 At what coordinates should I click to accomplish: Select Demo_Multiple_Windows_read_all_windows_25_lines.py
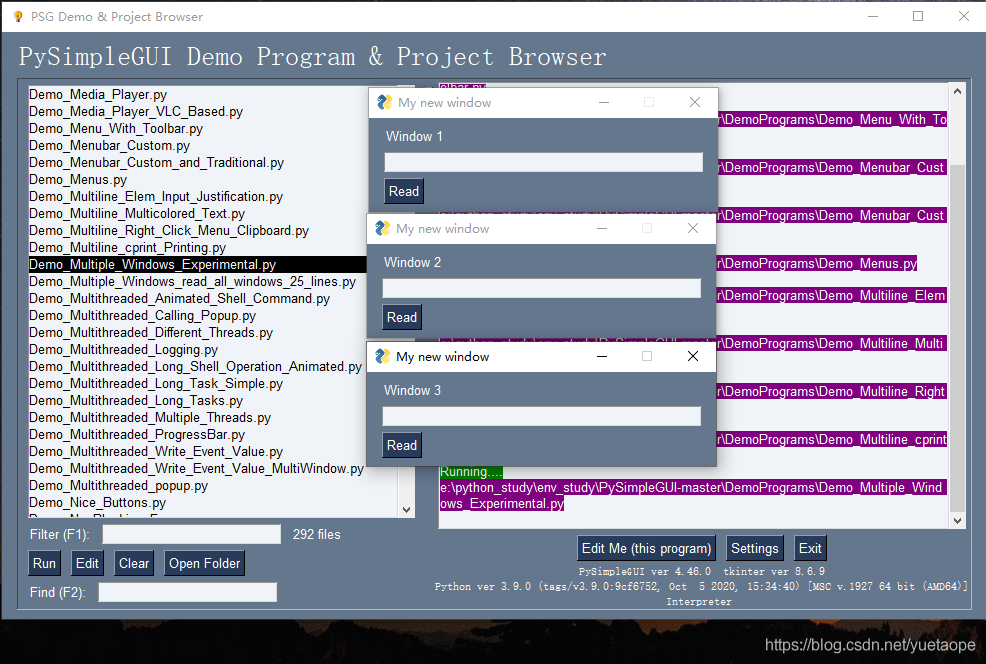(x=192, y=281)
